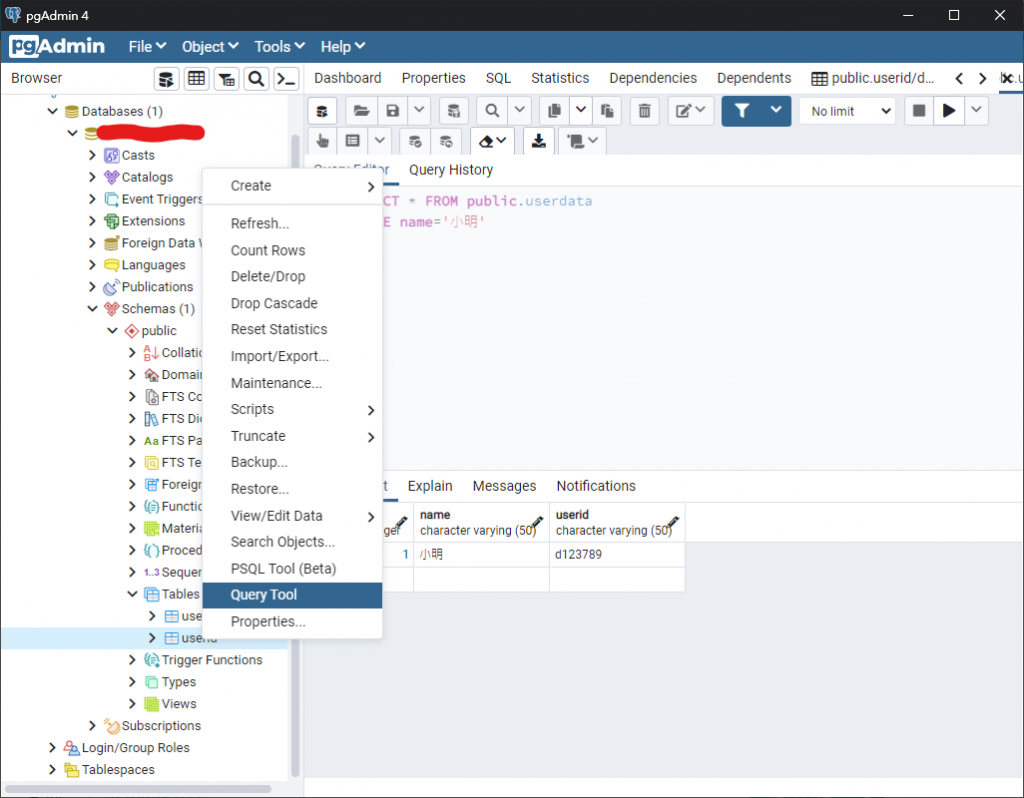Click the hand pointer icon in second toolbar row

tap(323, 141)
